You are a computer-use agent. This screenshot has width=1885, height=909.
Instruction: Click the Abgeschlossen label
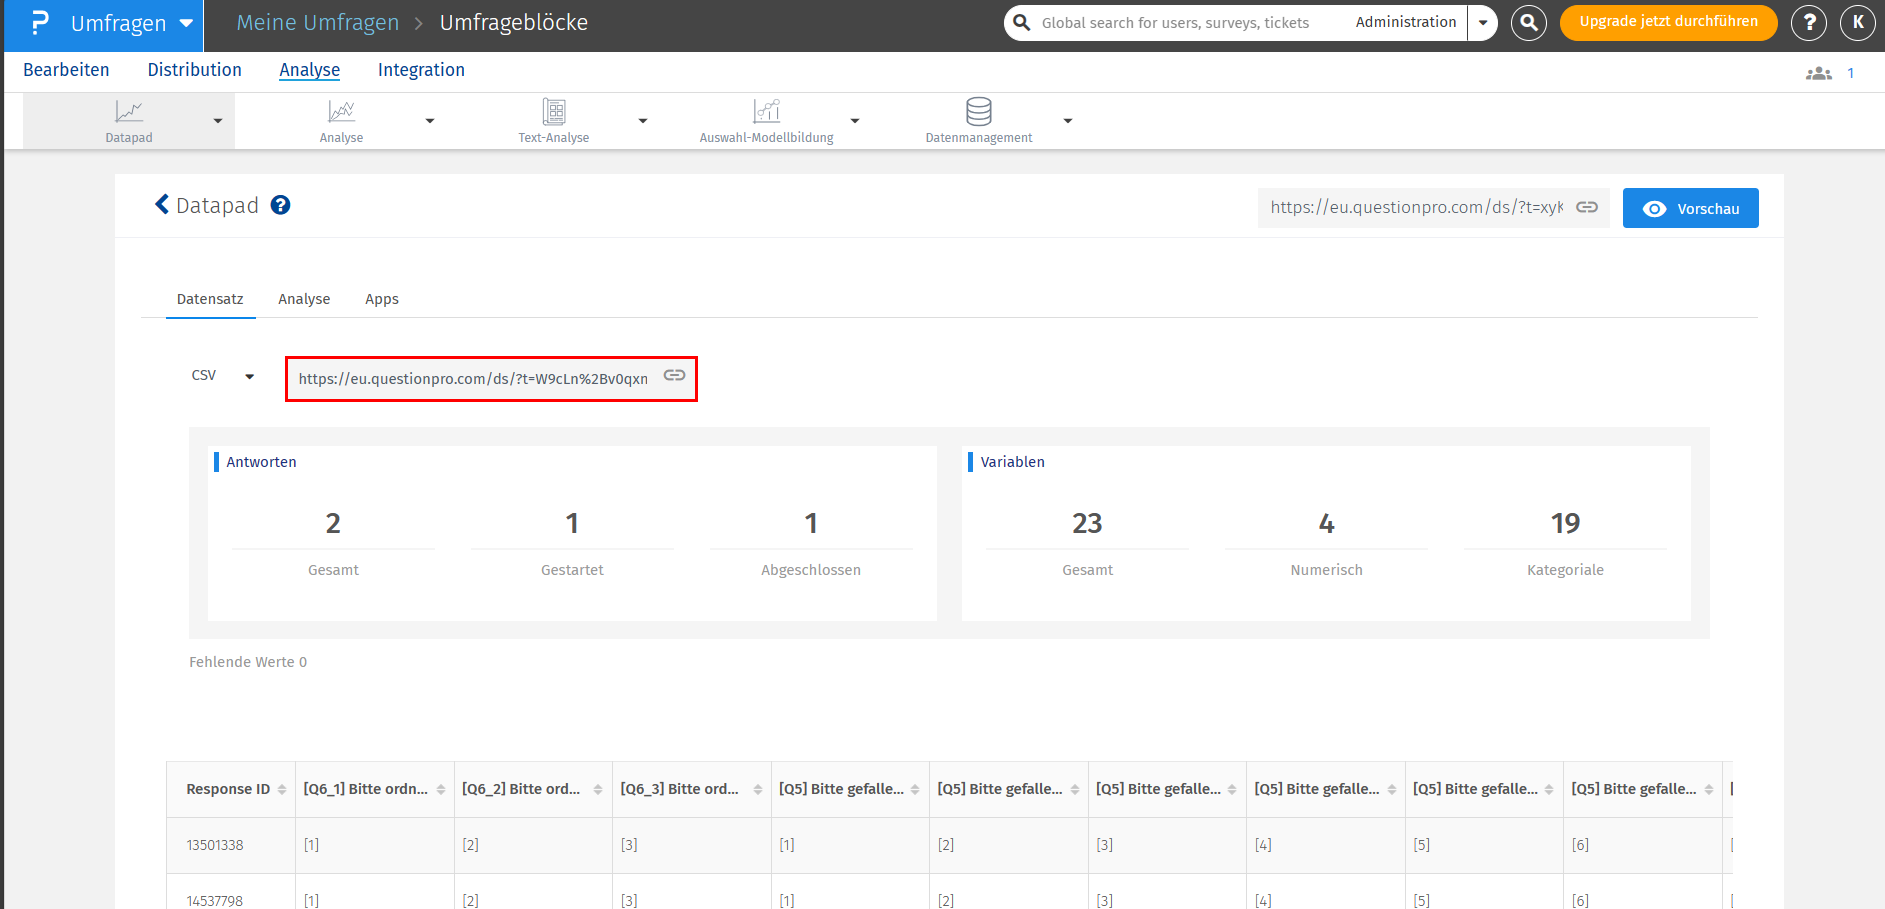(x=811, y=570)
